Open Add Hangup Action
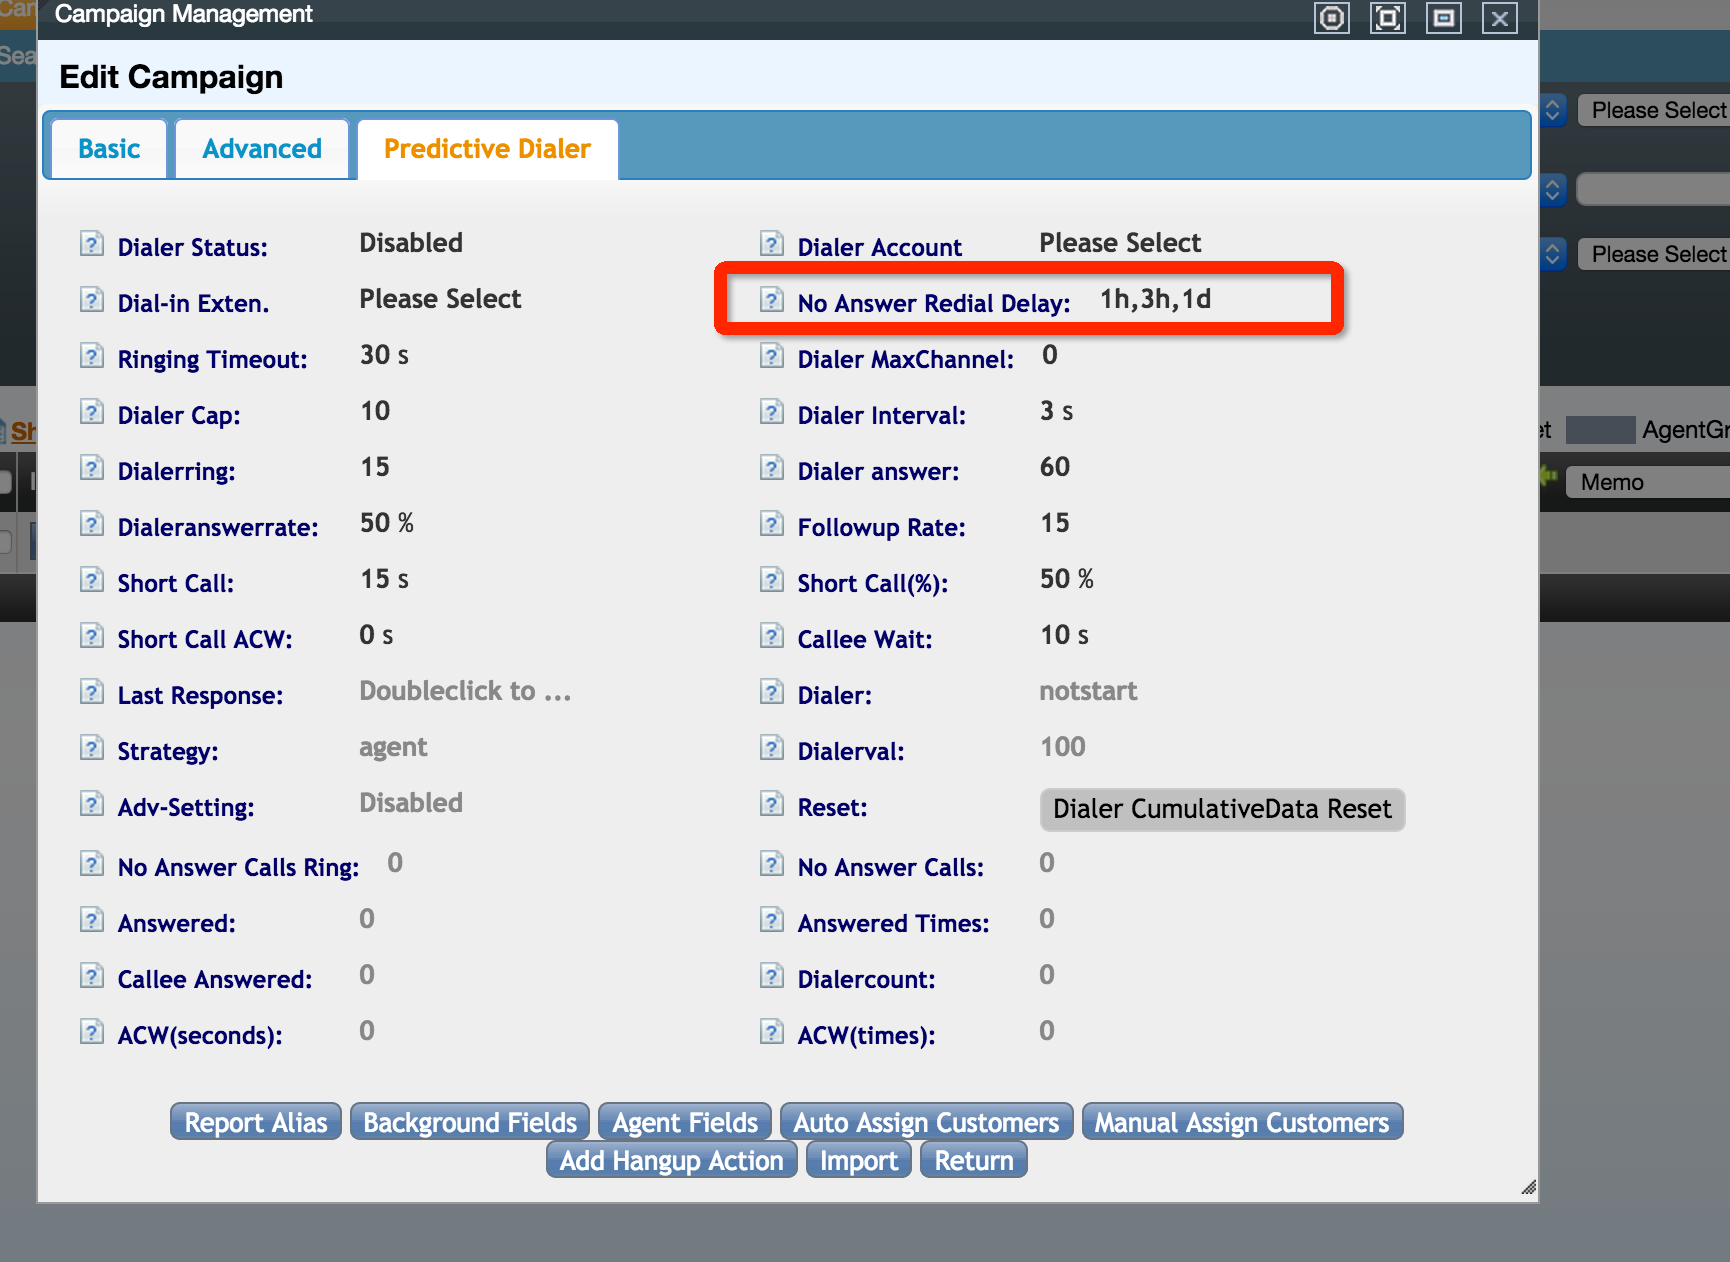1730x1262 pixels. pyautogui.click(x=671, y=1160)
